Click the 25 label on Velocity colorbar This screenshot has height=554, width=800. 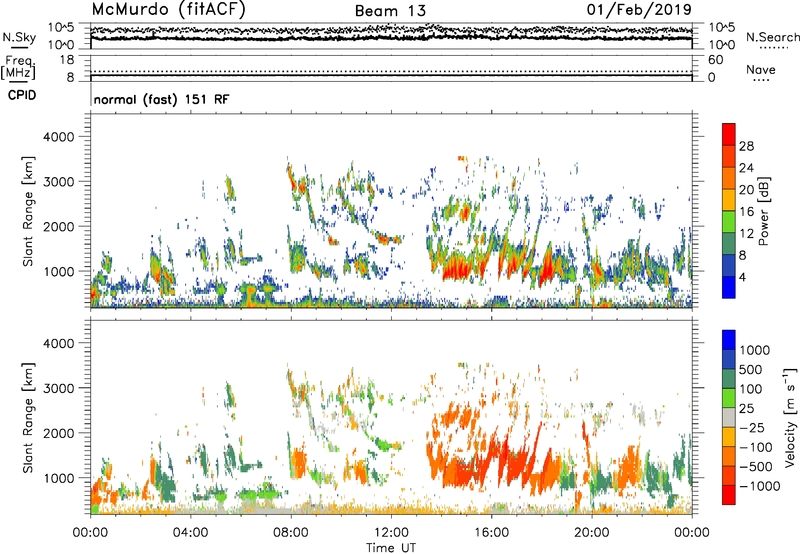point(746,409)
